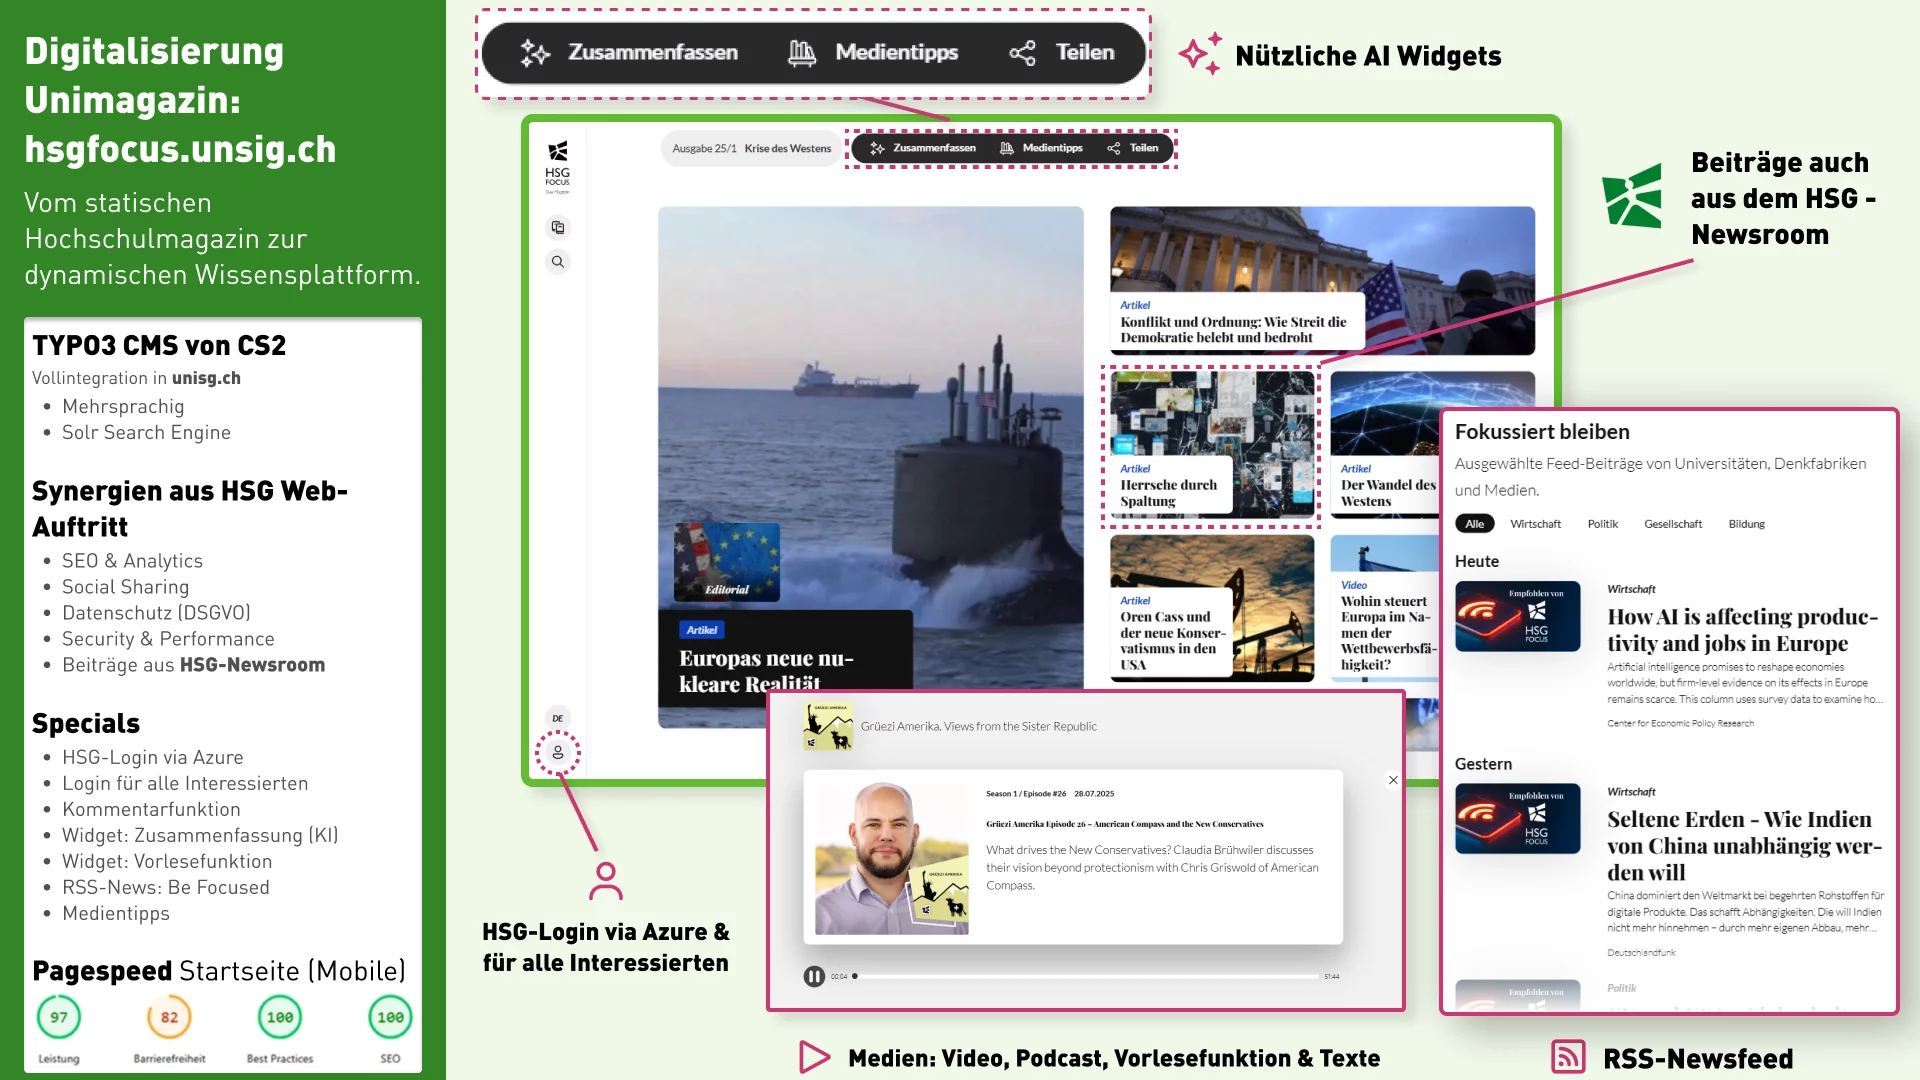Switch language with the DE button
This screenshot has height=1080, width=1920.
(558, 718)
